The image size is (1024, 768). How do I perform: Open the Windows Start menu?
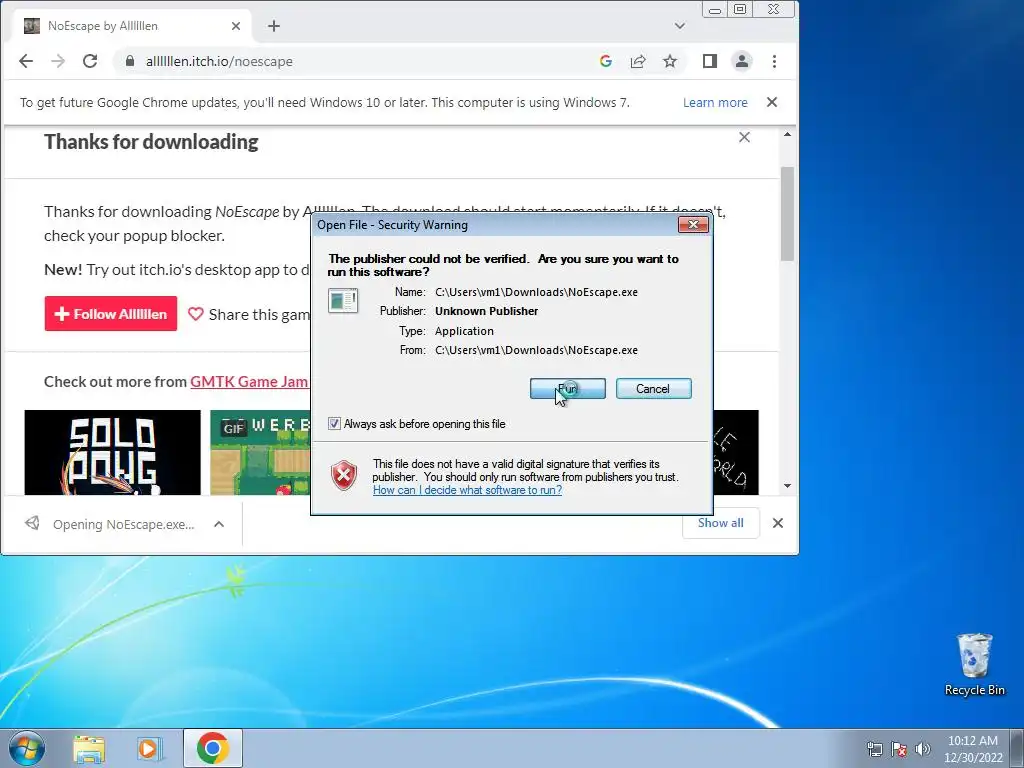[x=27, y=748]
